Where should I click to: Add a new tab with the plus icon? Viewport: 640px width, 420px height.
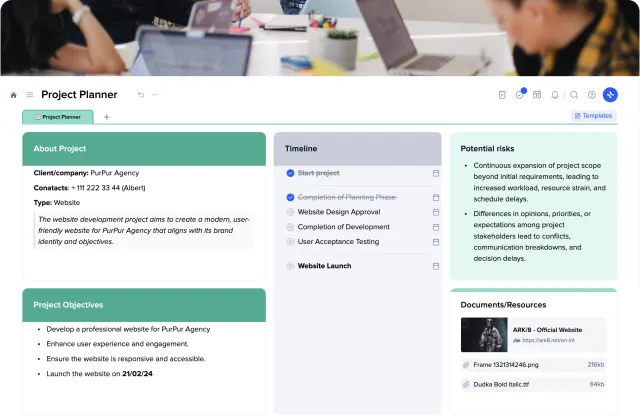click(107, 117)
